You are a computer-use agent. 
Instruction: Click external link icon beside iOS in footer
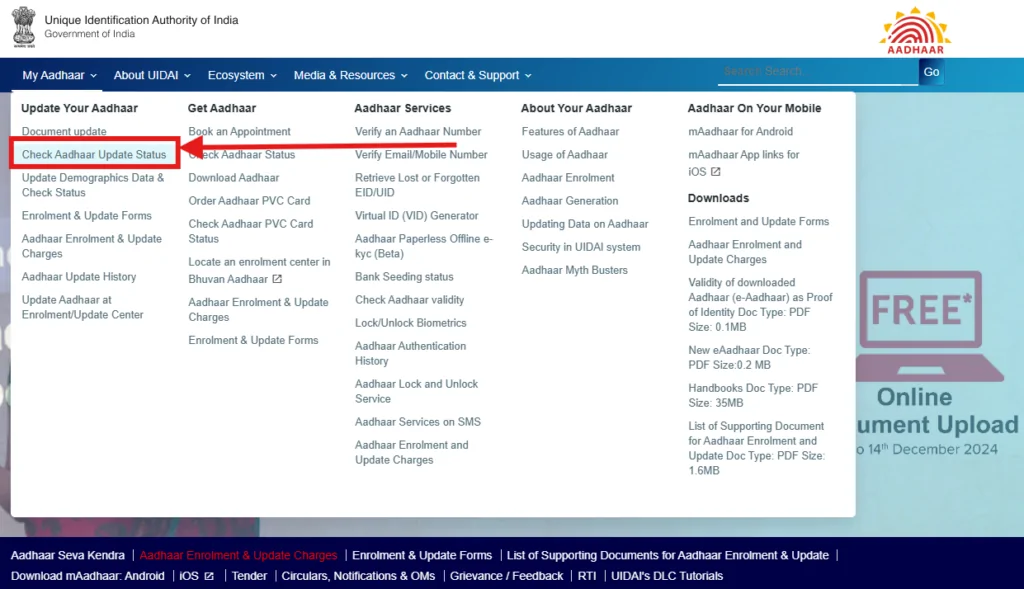pos(209,576)
